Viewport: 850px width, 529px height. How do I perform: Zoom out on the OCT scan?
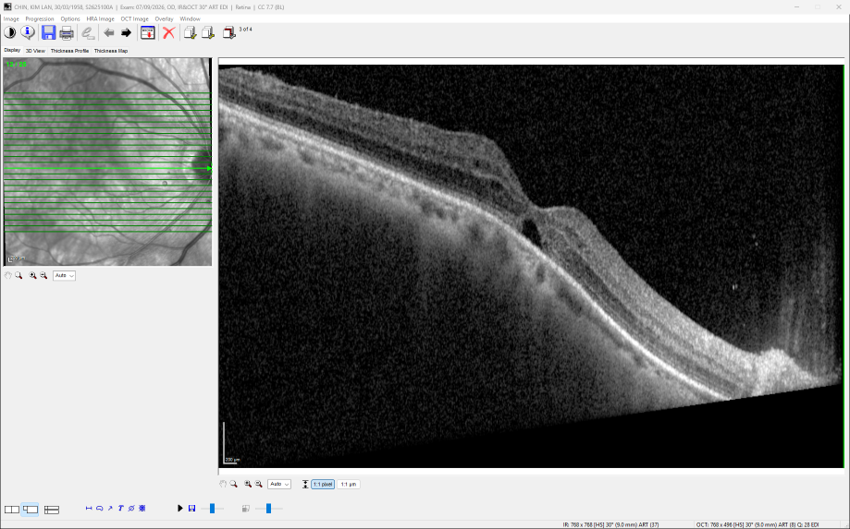point(259,484)
